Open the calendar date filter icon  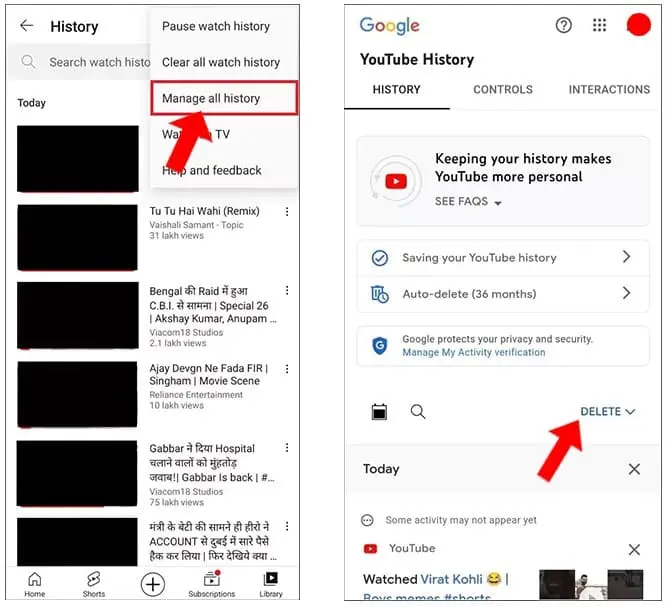(x=379, y=412)
